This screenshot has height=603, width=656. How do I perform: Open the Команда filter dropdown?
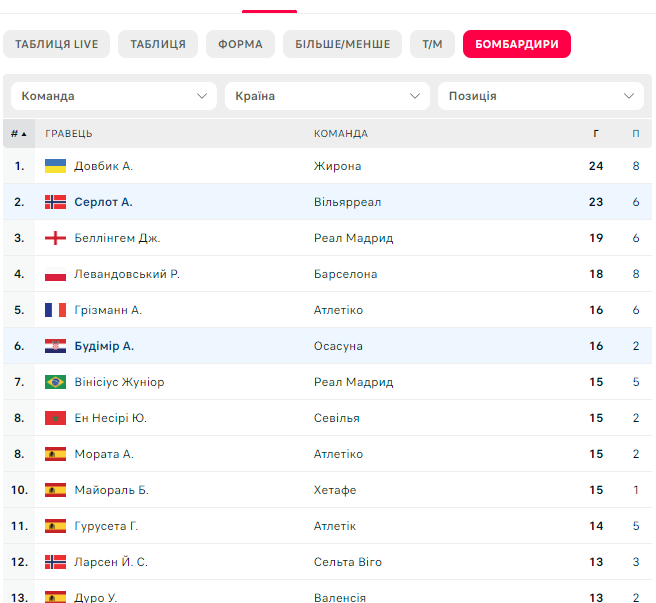pyautogui.click(x=114, y=96)
